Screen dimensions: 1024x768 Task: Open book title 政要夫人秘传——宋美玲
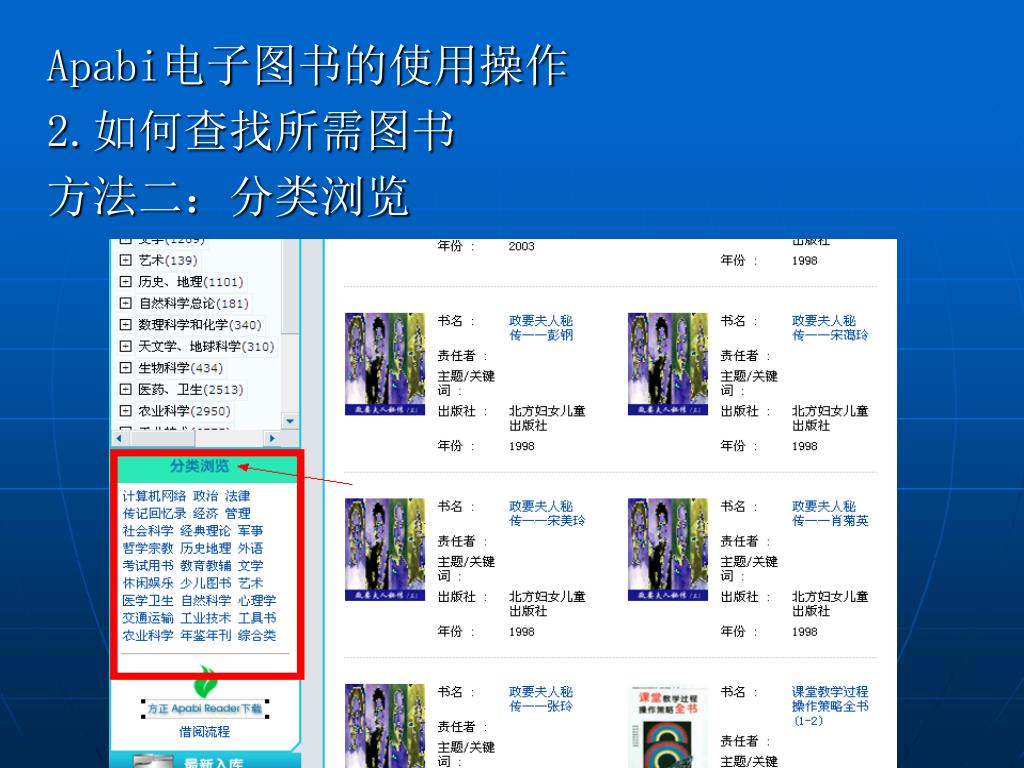[547, 514]
